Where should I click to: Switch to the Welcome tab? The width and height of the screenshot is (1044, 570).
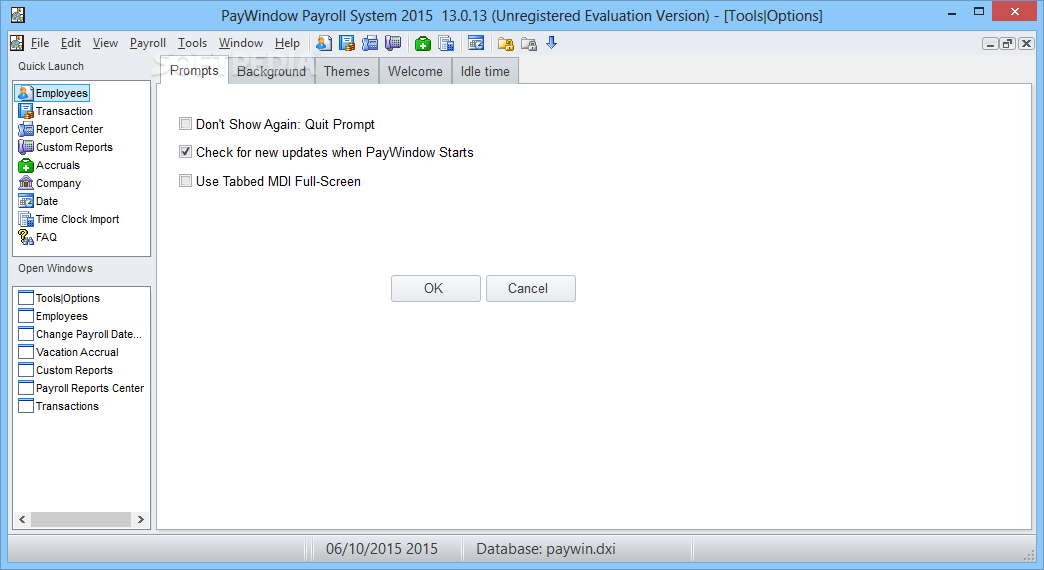tap(415, 71)
